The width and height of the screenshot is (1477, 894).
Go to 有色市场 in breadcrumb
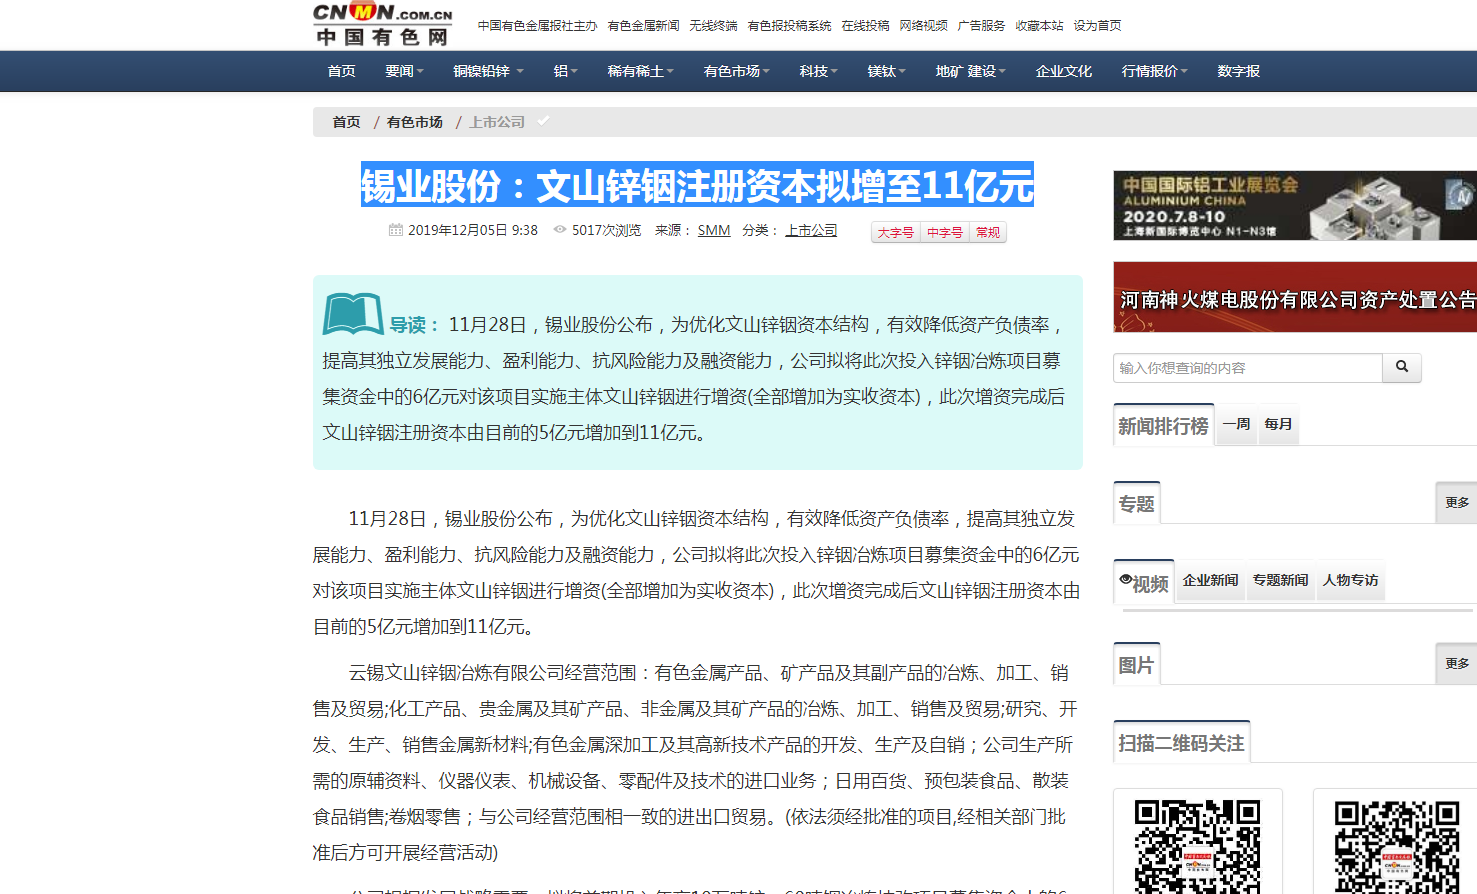point(414,122)
